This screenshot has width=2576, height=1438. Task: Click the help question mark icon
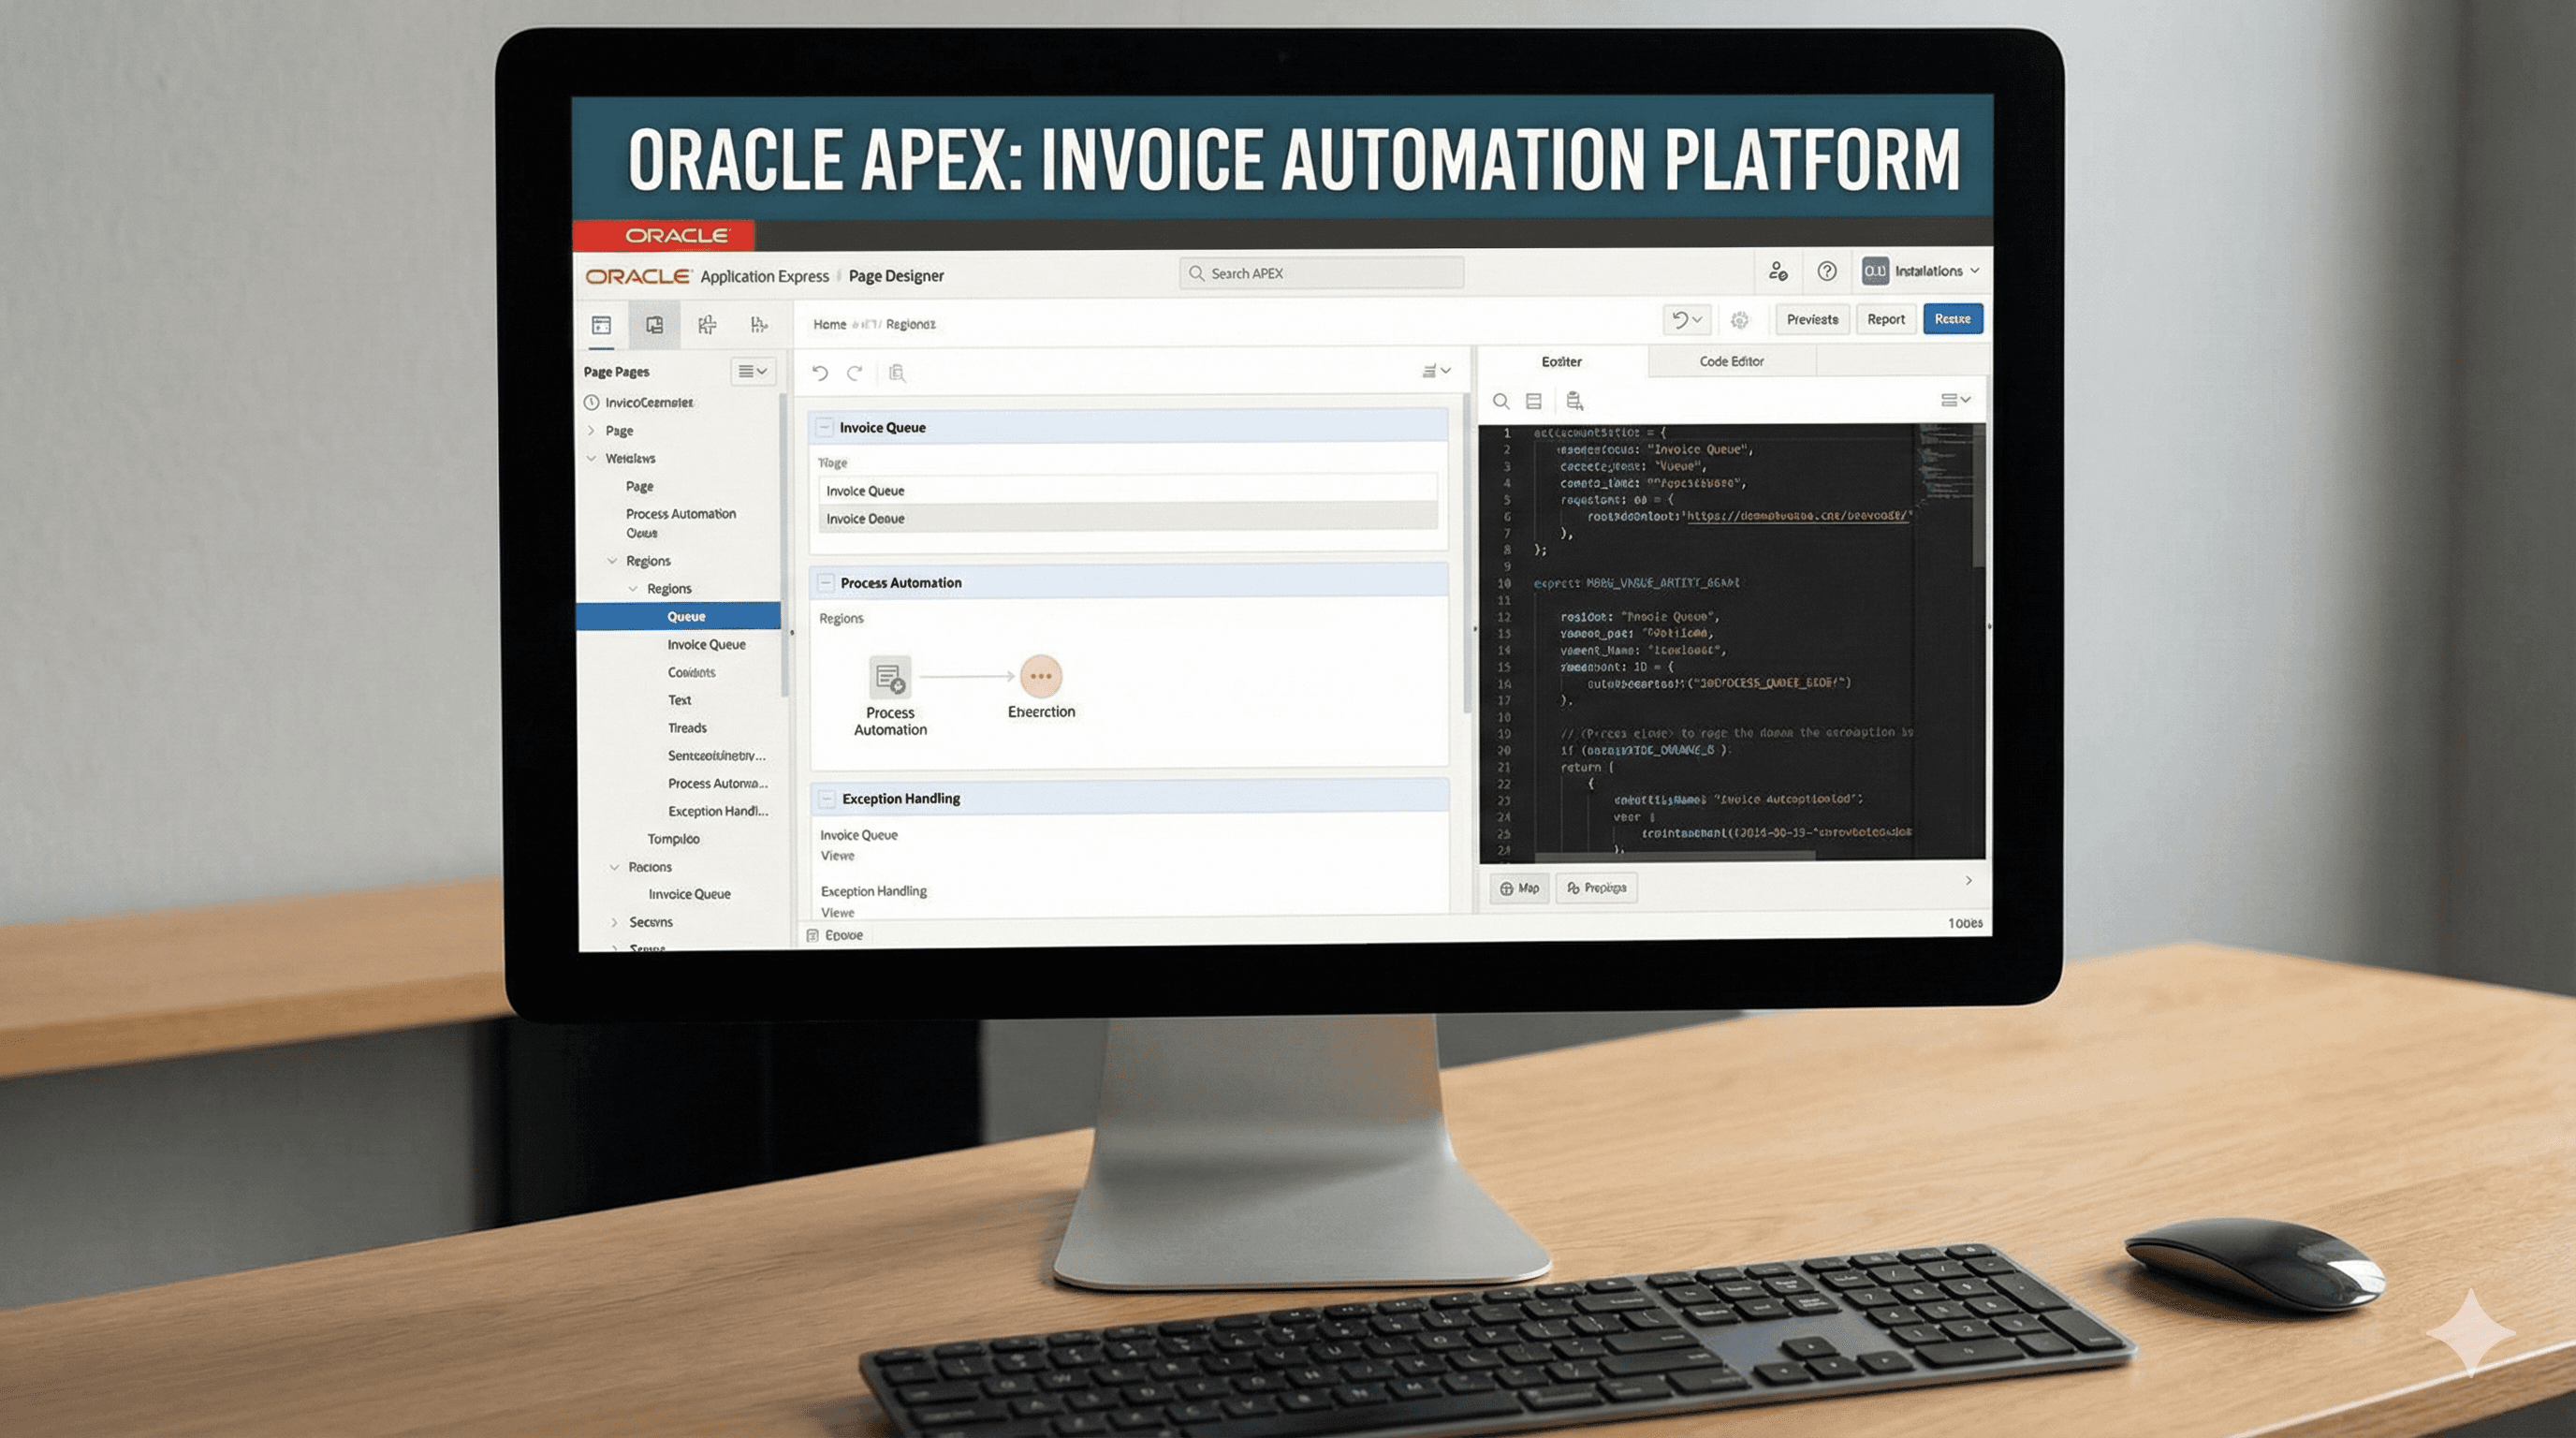(x=1826, y=271)
